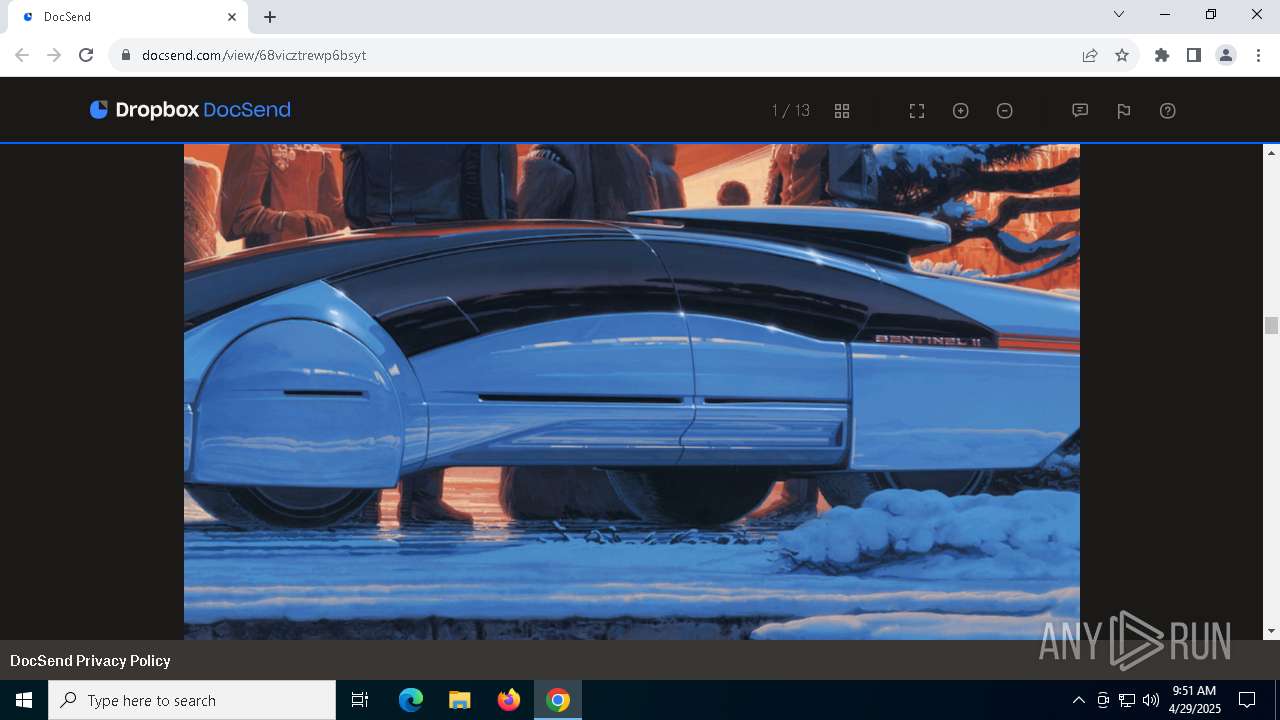Open the volume tray icon

pos(1151,700)
